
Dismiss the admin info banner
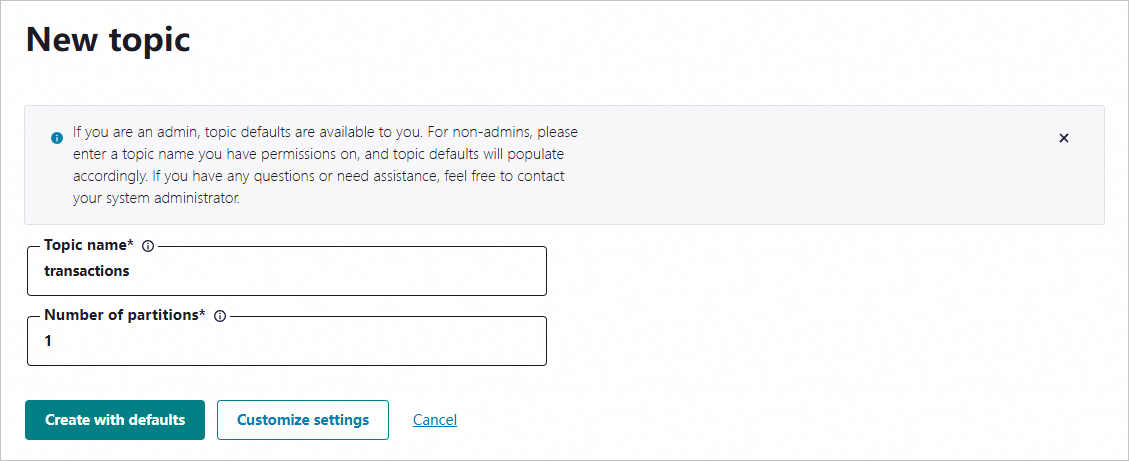coord(1064,138)
